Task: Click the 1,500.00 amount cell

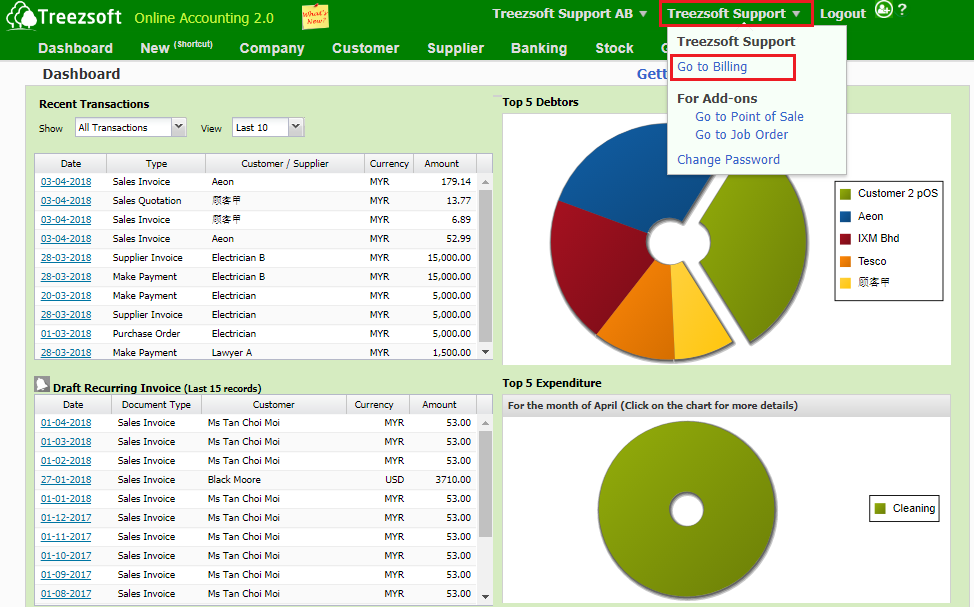Action: tap(452, 353)
